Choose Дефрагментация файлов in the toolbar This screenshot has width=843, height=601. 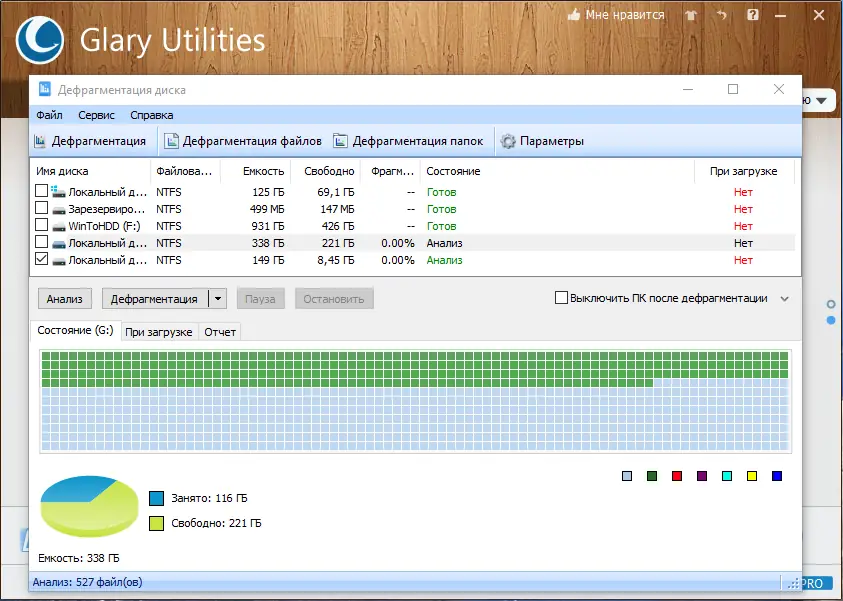[243, 141]
